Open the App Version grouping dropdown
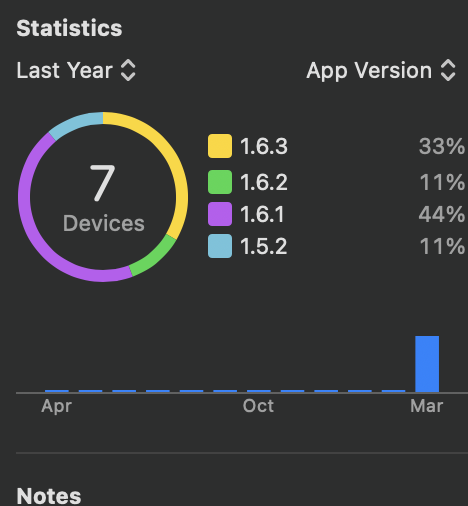The width and height of the screenshot is (468, 506). click(381, 70)
